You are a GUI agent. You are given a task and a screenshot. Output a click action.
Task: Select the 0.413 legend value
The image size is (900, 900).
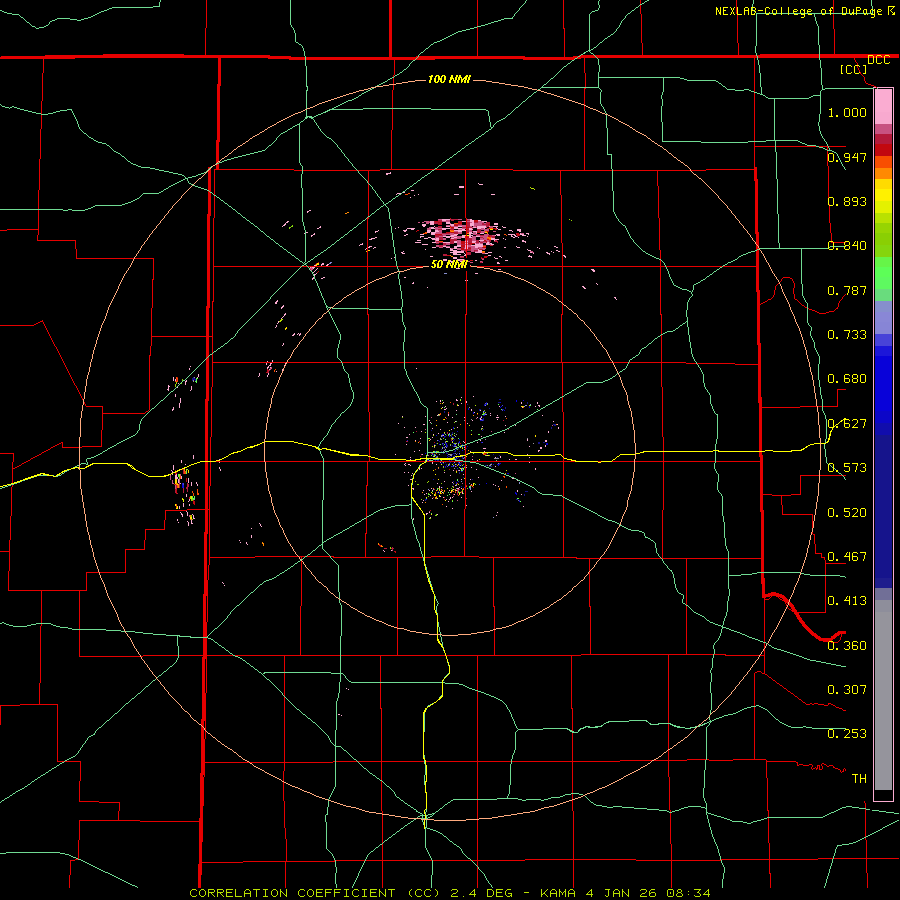(x=847, y=601)
